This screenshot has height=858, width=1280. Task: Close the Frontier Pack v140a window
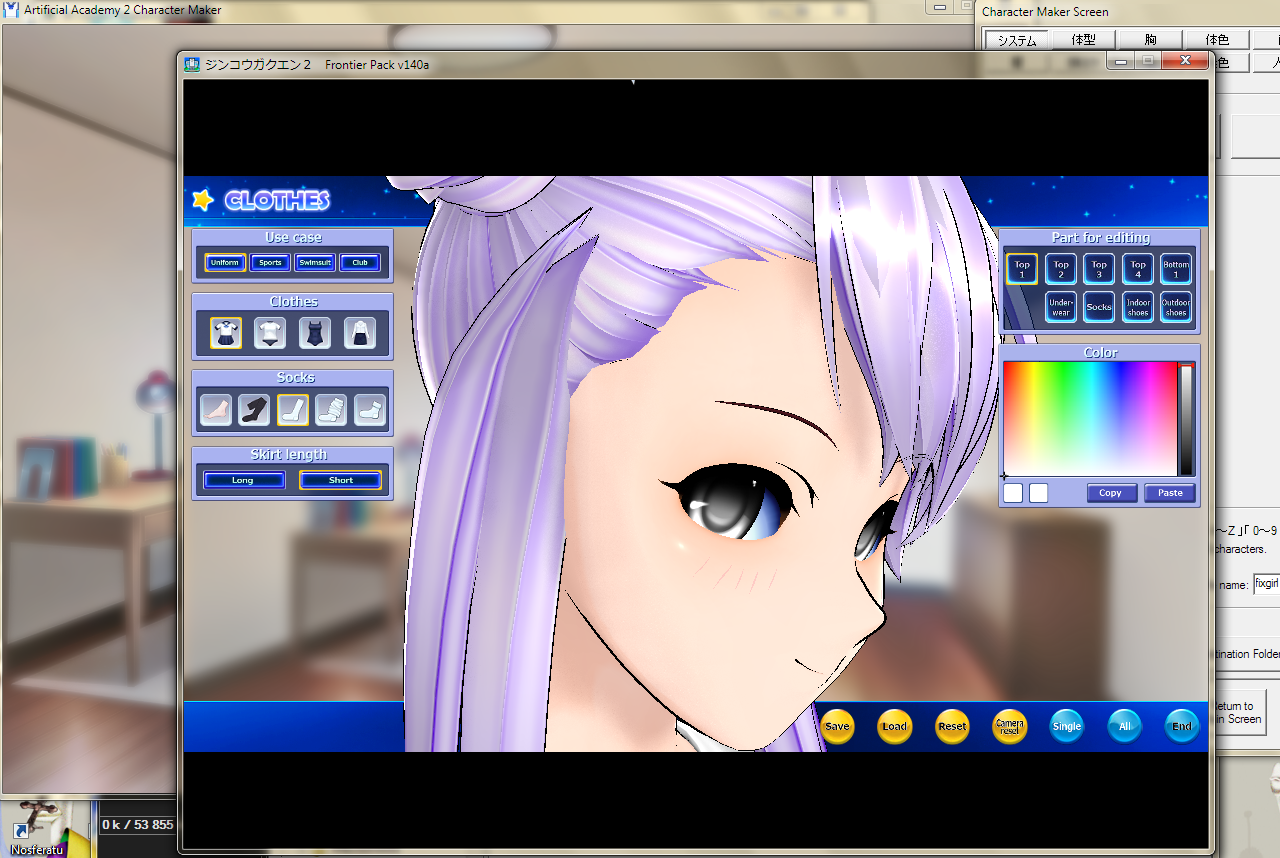1185,61
